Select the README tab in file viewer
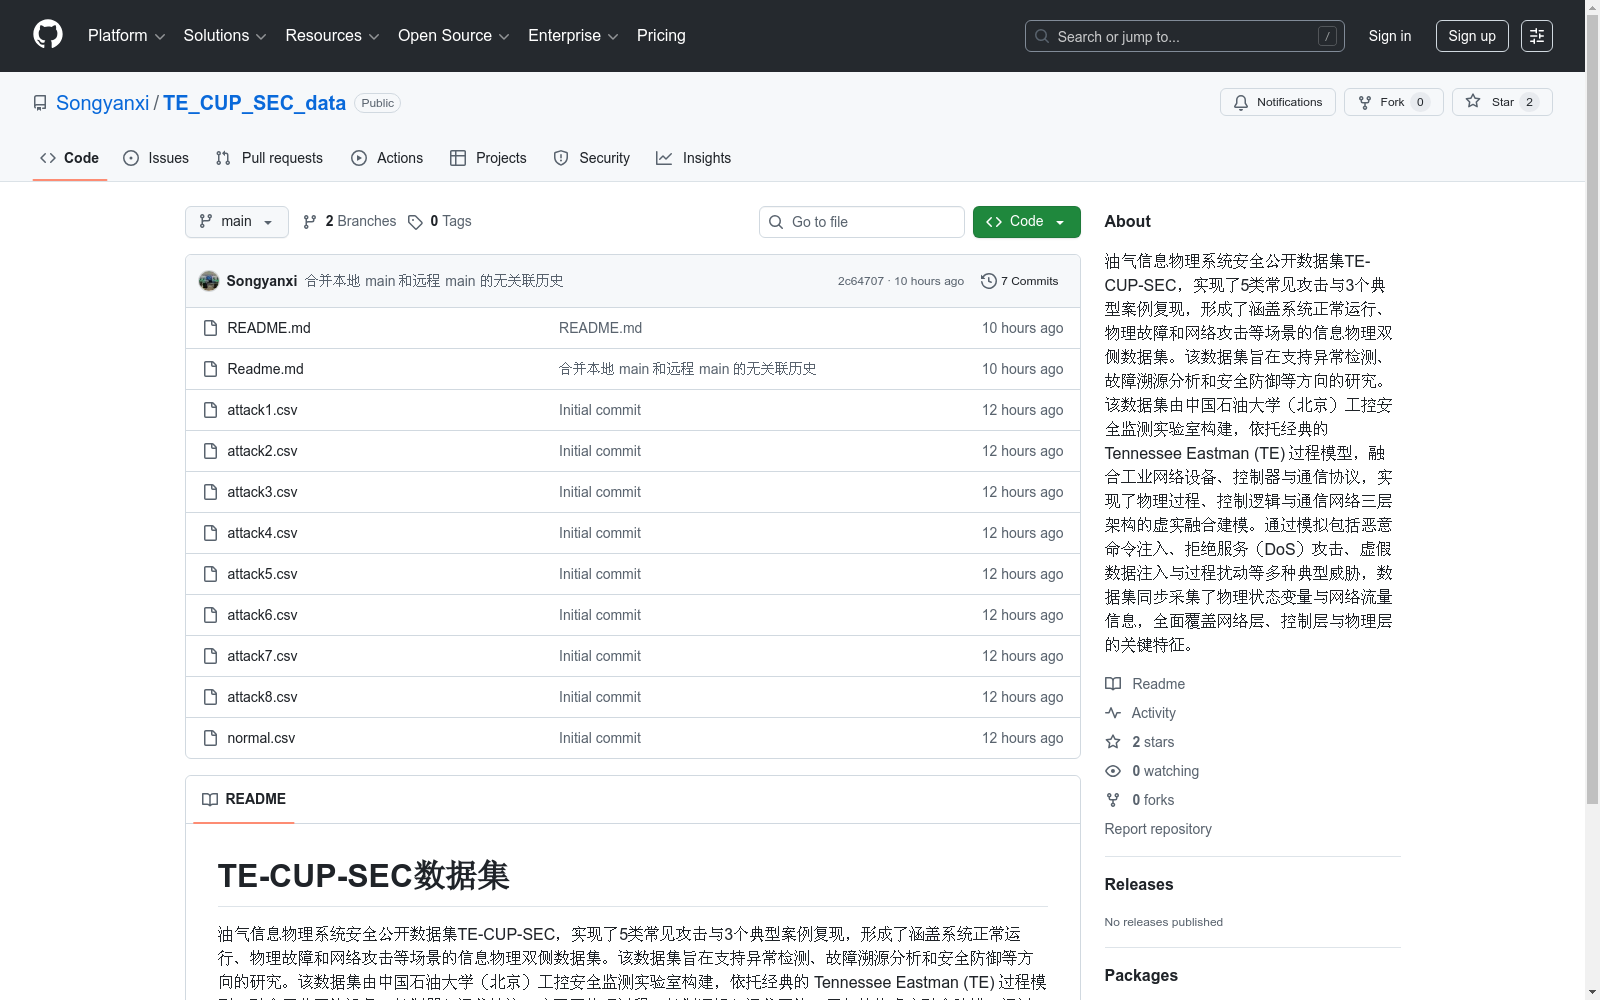This screenshot has height=1000, width=1600. (x=244, y=799)
